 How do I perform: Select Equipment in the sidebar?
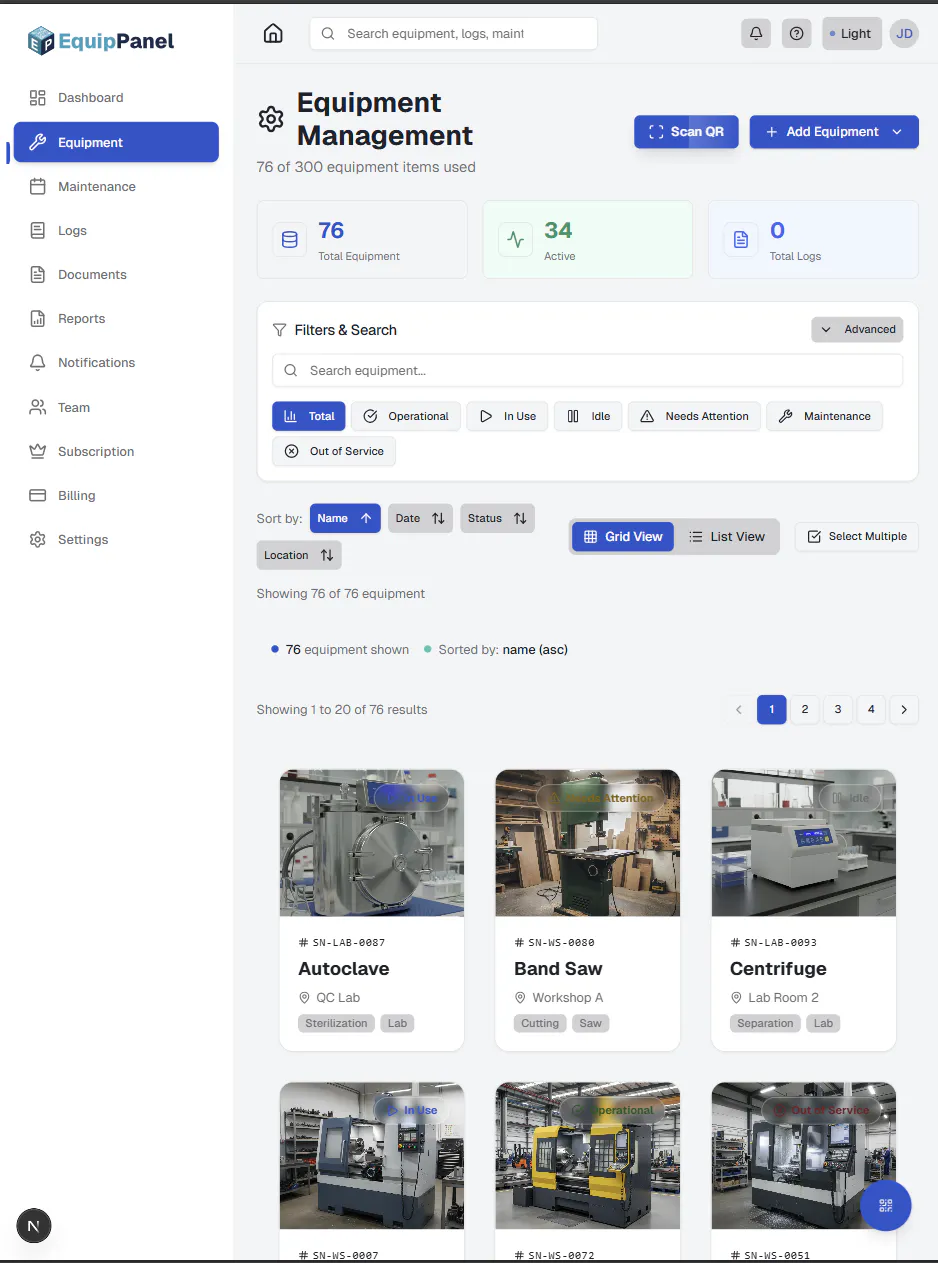(x=116, y=142)
